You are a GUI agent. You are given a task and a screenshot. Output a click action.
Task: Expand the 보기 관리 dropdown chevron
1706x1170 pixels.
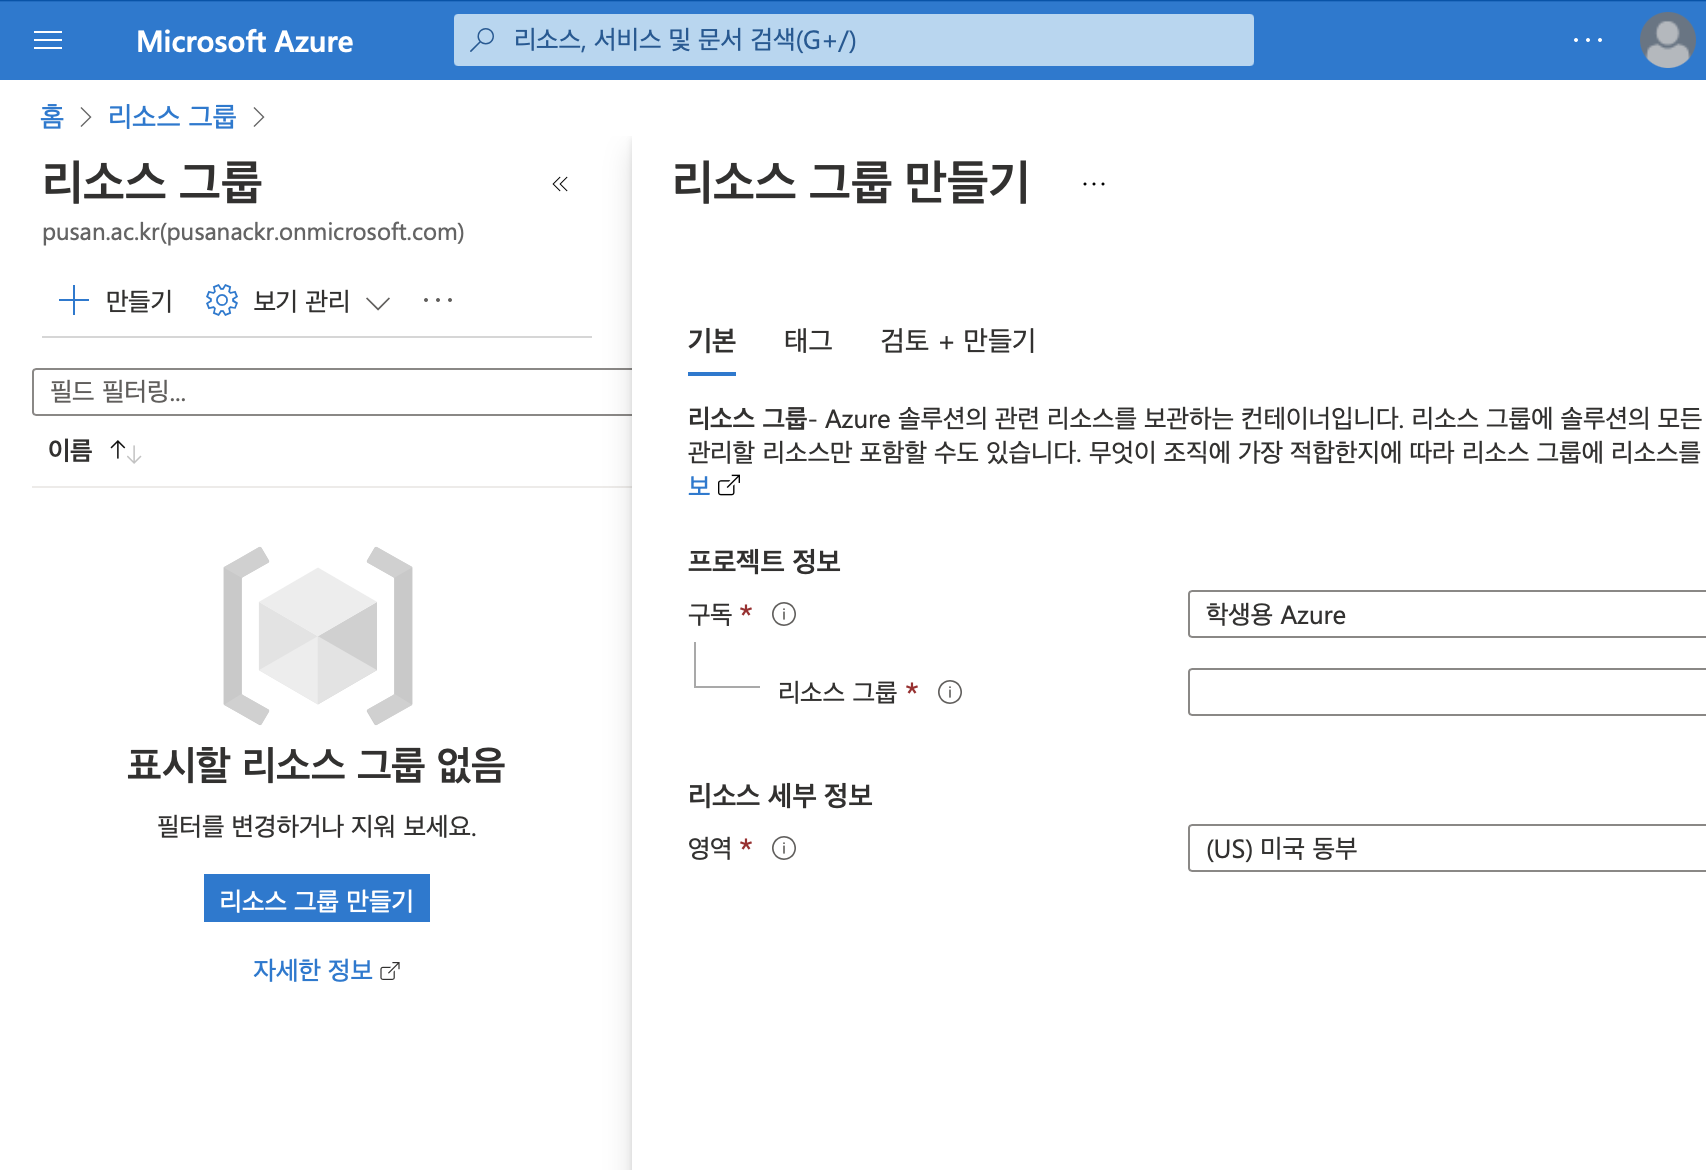click(x=378, y=302)
